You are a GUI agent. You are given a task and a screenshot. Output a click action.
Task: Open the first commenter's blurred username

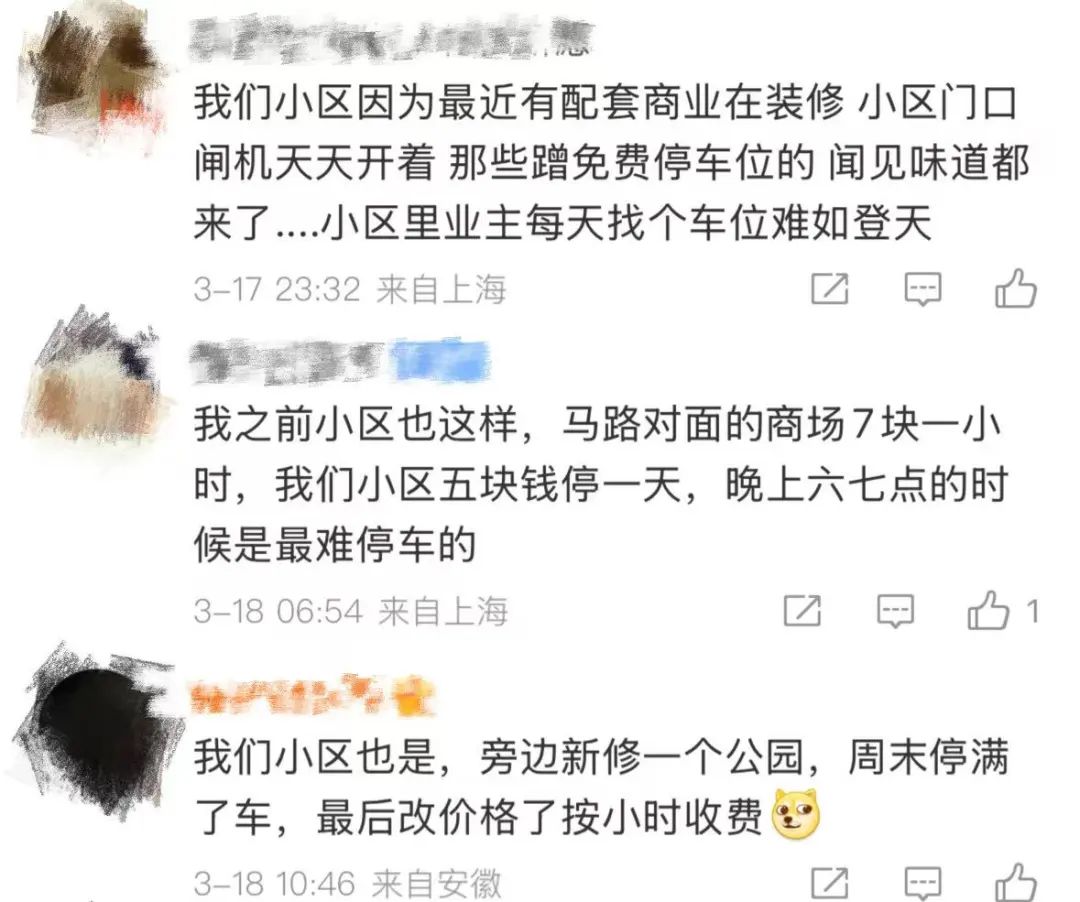[390, 38]
